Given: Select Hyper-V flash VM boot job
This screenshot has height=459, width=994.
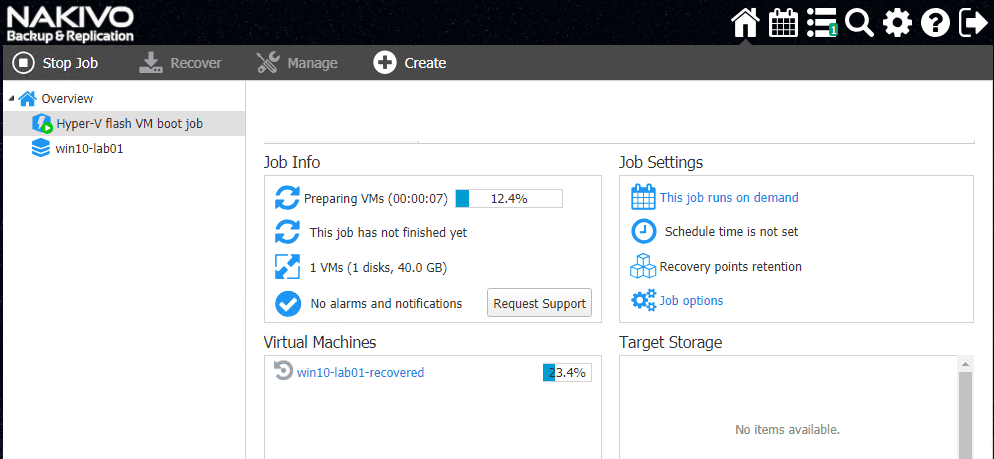Looking at the screenshot, I should coord(129,123).
